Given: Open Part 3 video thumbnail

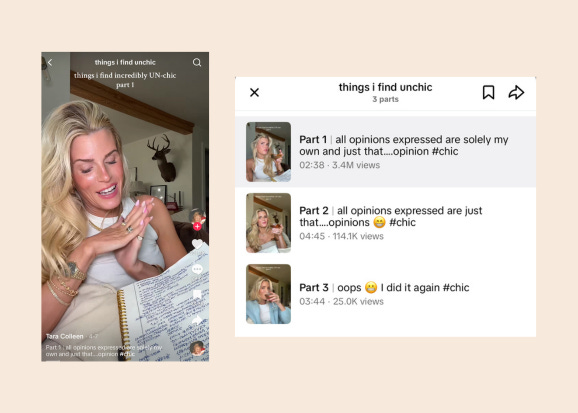Looking at the screenshot, I should click(268, 294).
